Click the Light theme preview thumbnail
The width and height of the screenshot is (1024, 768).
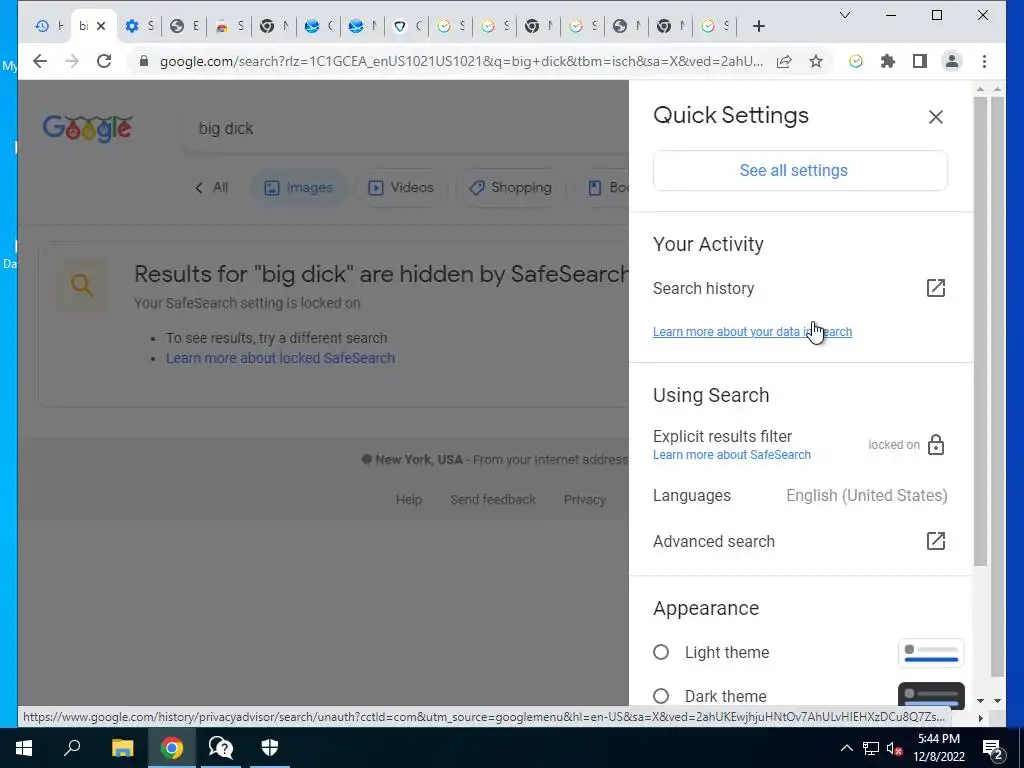[x=931, y=653]
